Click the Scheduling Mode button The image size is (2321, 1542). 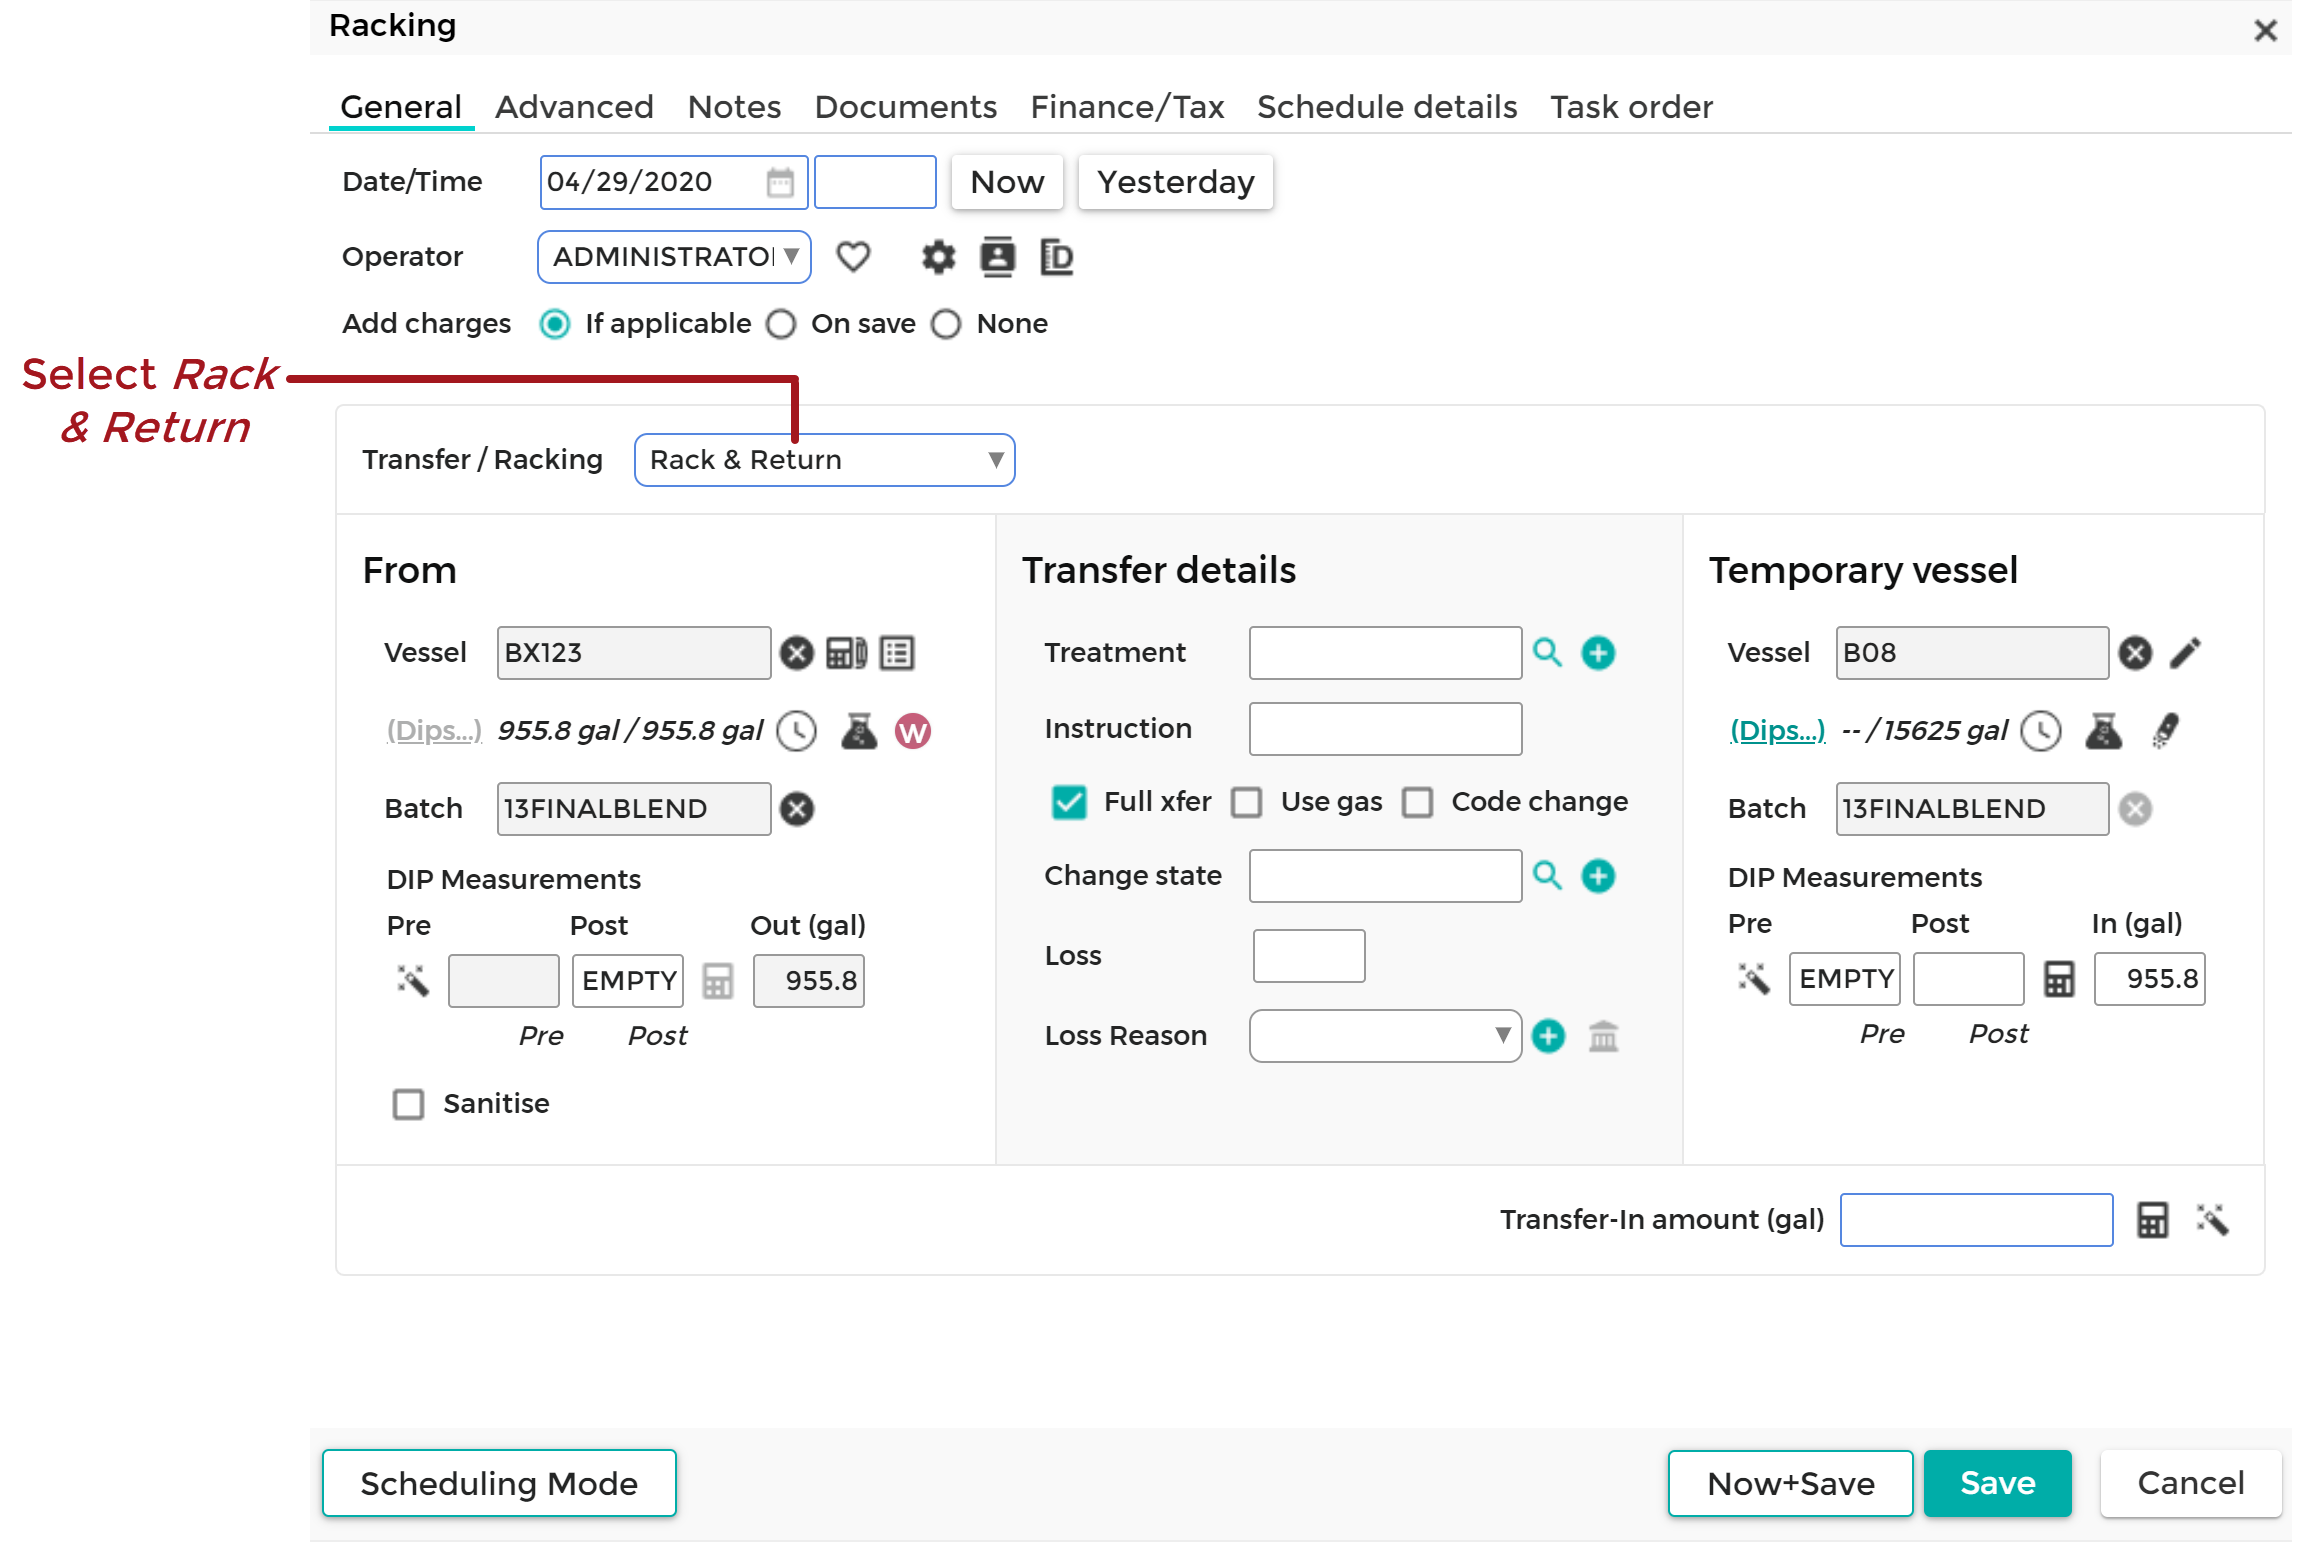[x=499, y=1484]
